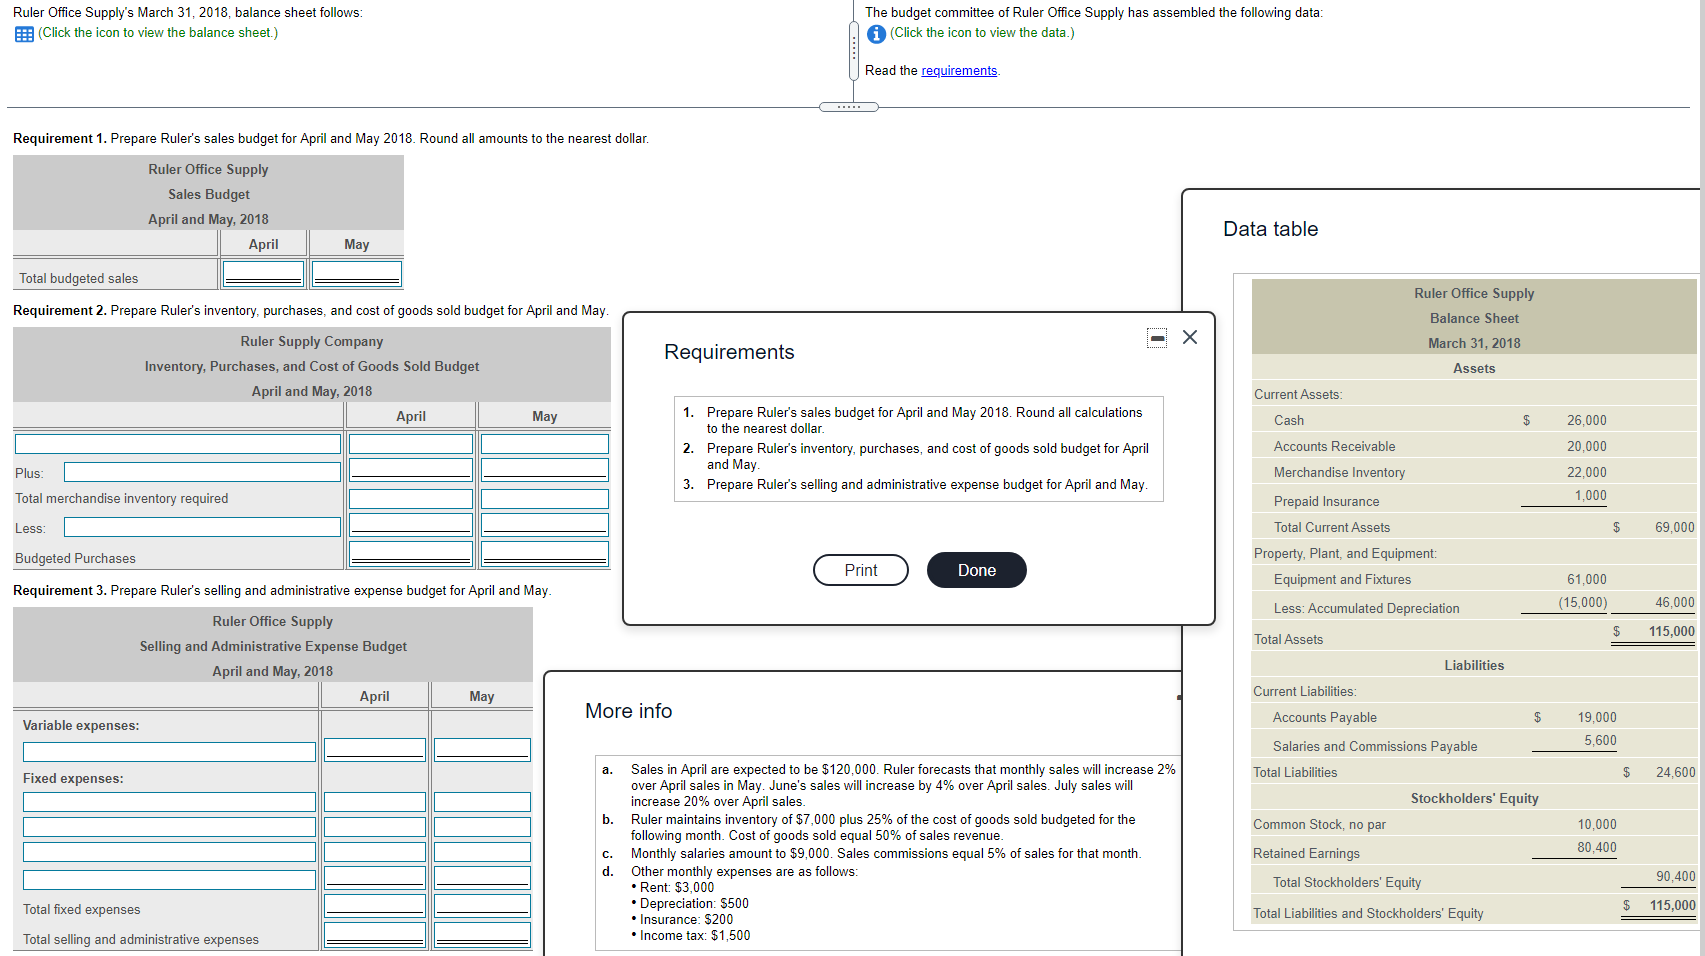Viewport: 1705px width, 956px height.
Task: Click Retained Earnings value 80,400
Action: coord(1597,848)
